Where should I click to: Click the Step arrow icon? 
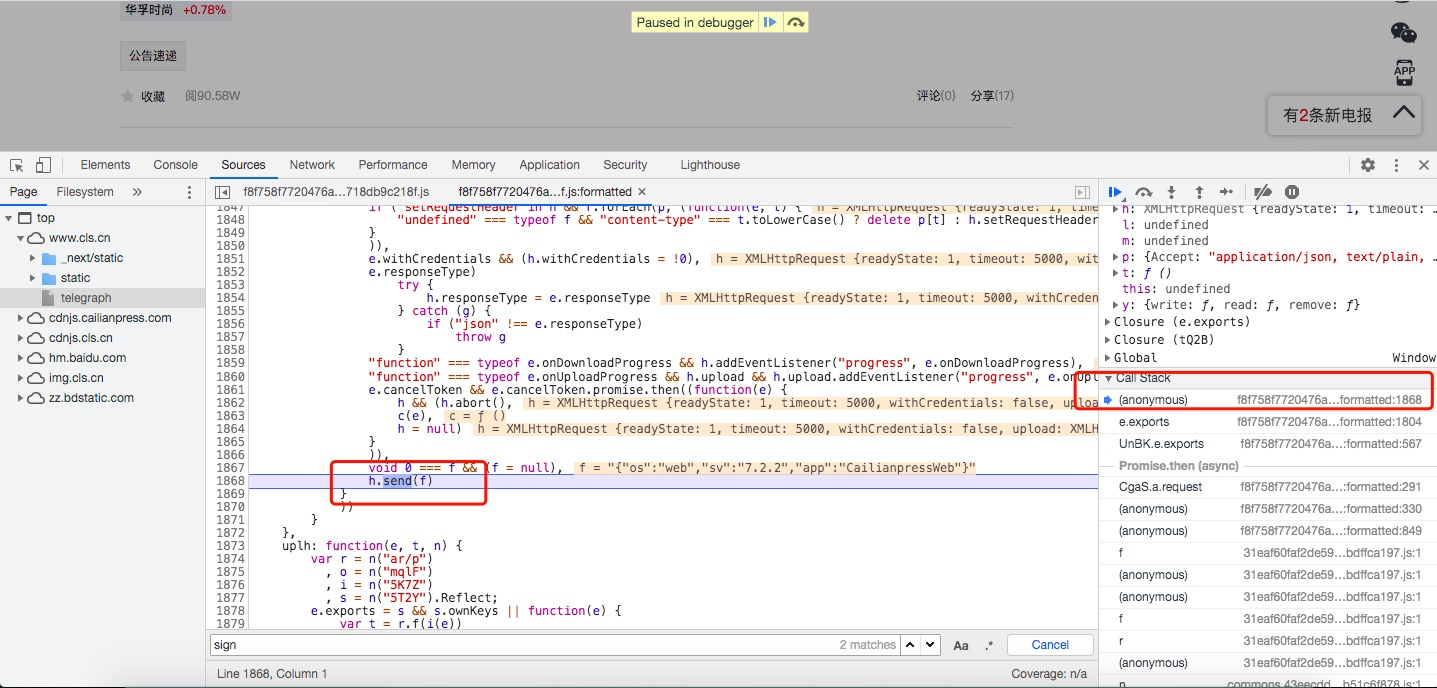coord(1226,192)
